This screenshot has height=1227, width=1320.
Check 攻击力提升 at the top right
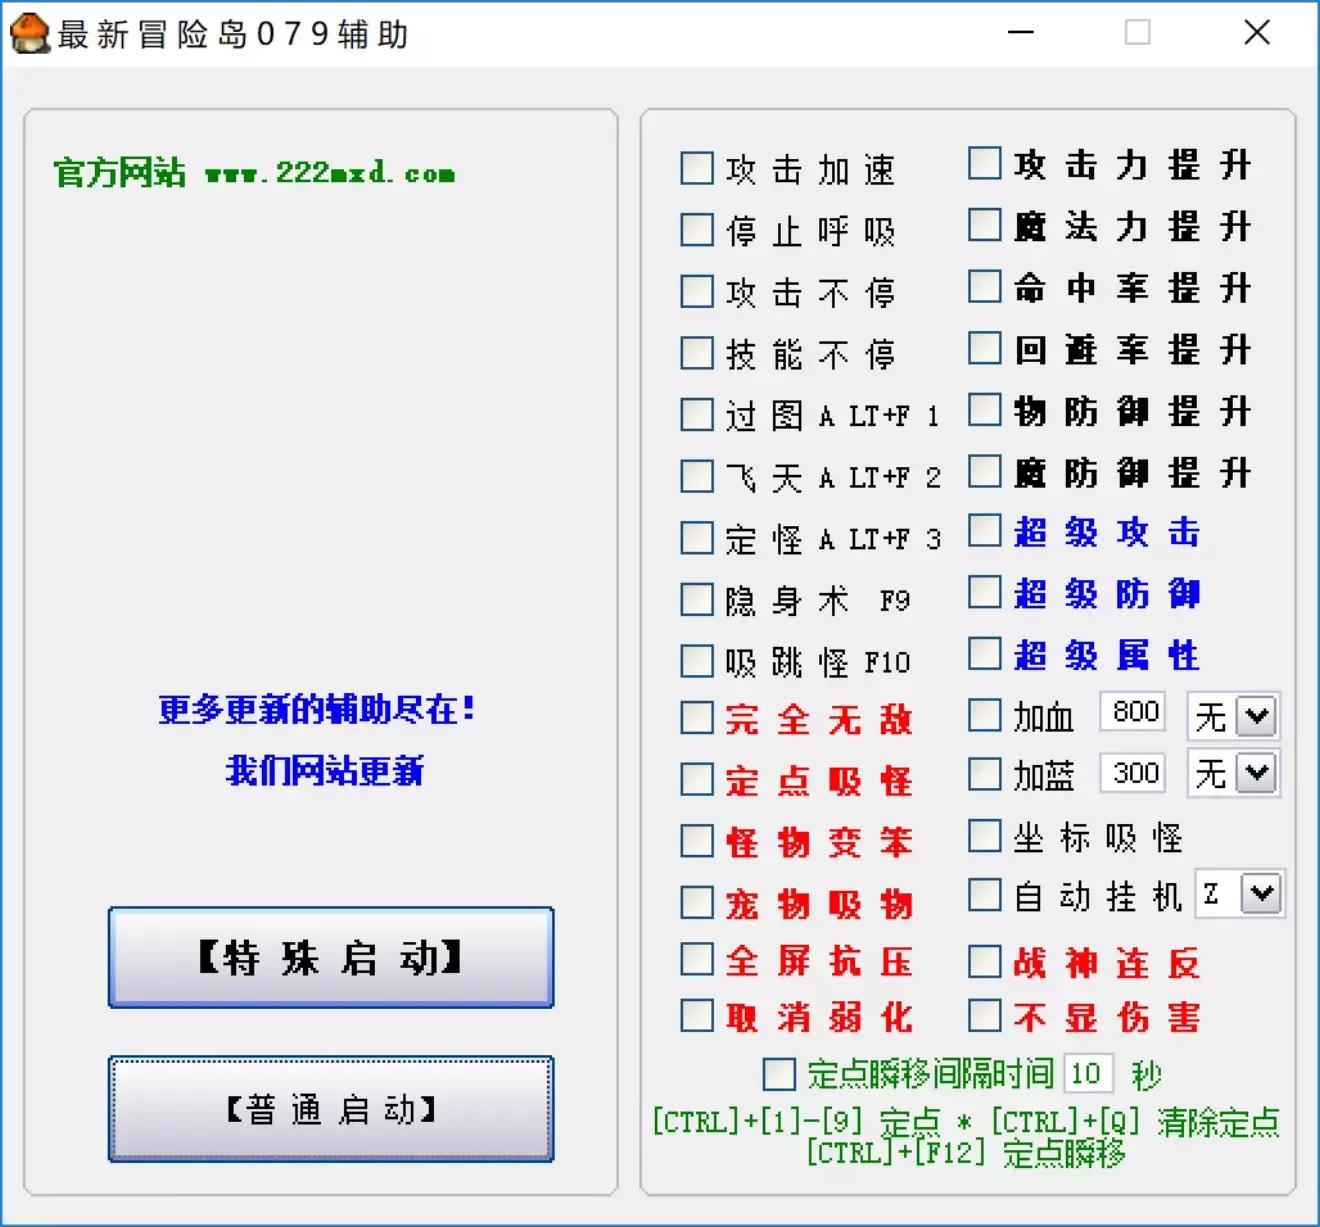click(983, 163)
